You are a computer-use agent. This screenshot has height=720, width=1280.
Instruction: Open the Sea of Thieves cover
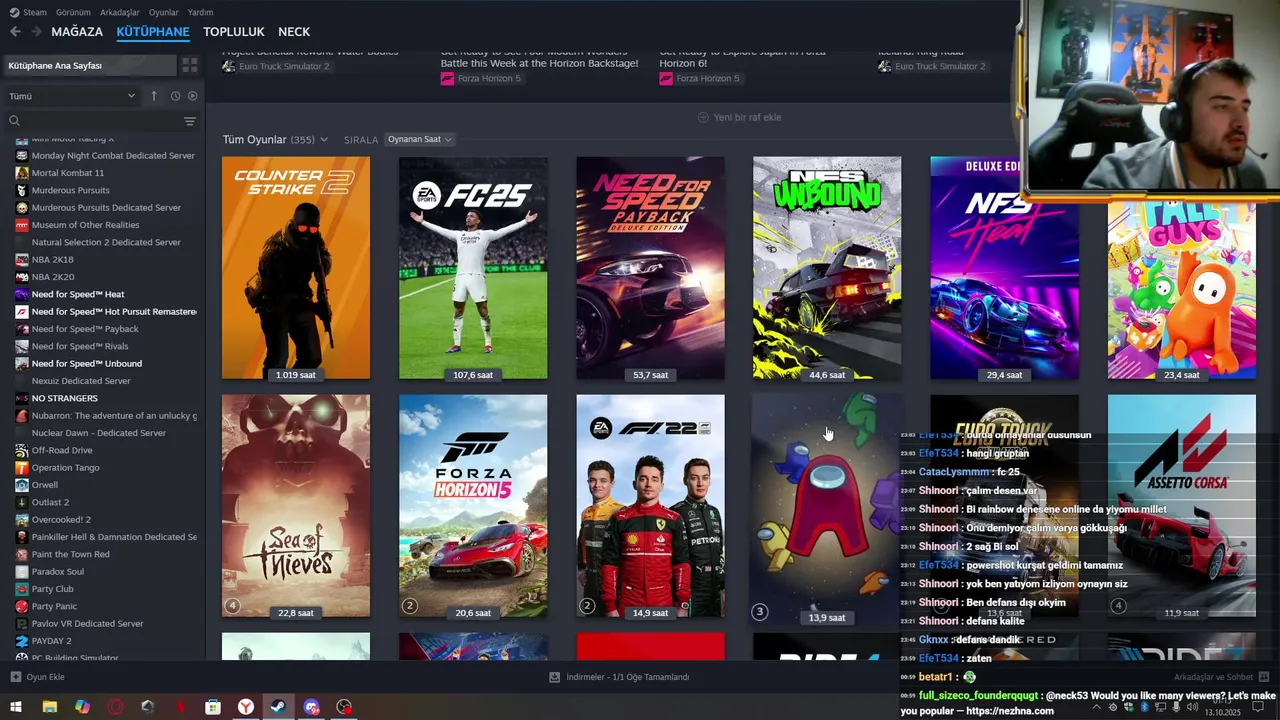tap(296, 506)
